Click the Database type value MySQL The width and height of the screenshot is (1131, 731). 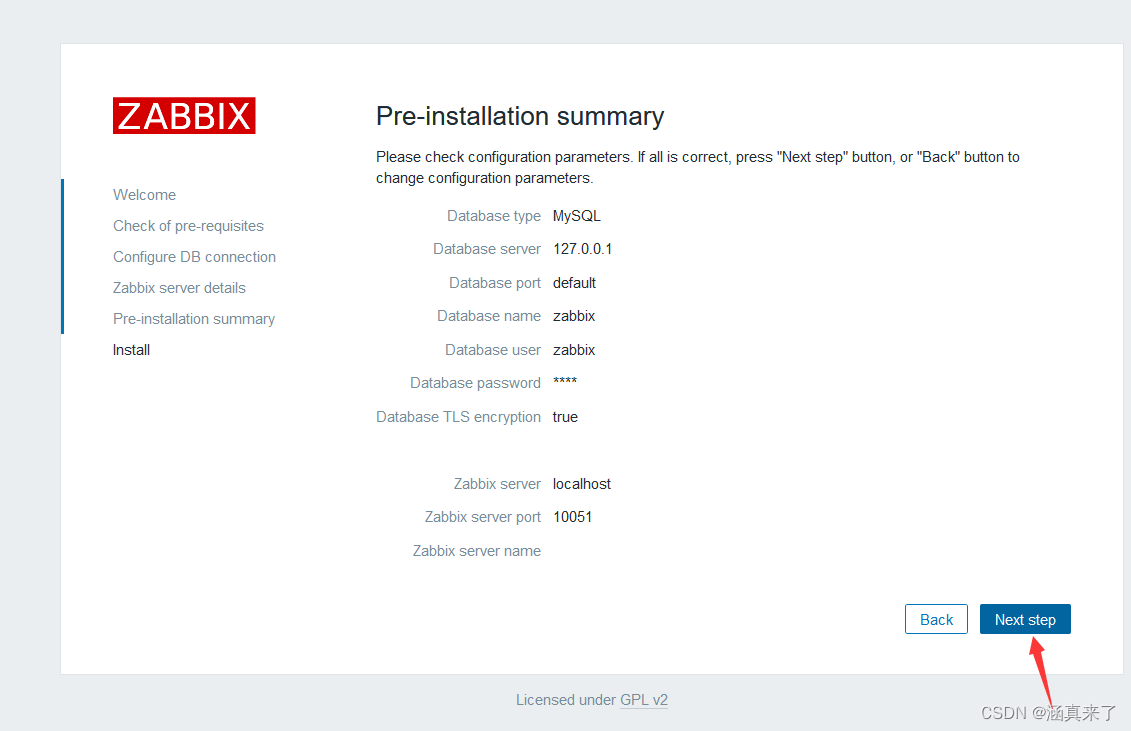click(x=577, y=215)
